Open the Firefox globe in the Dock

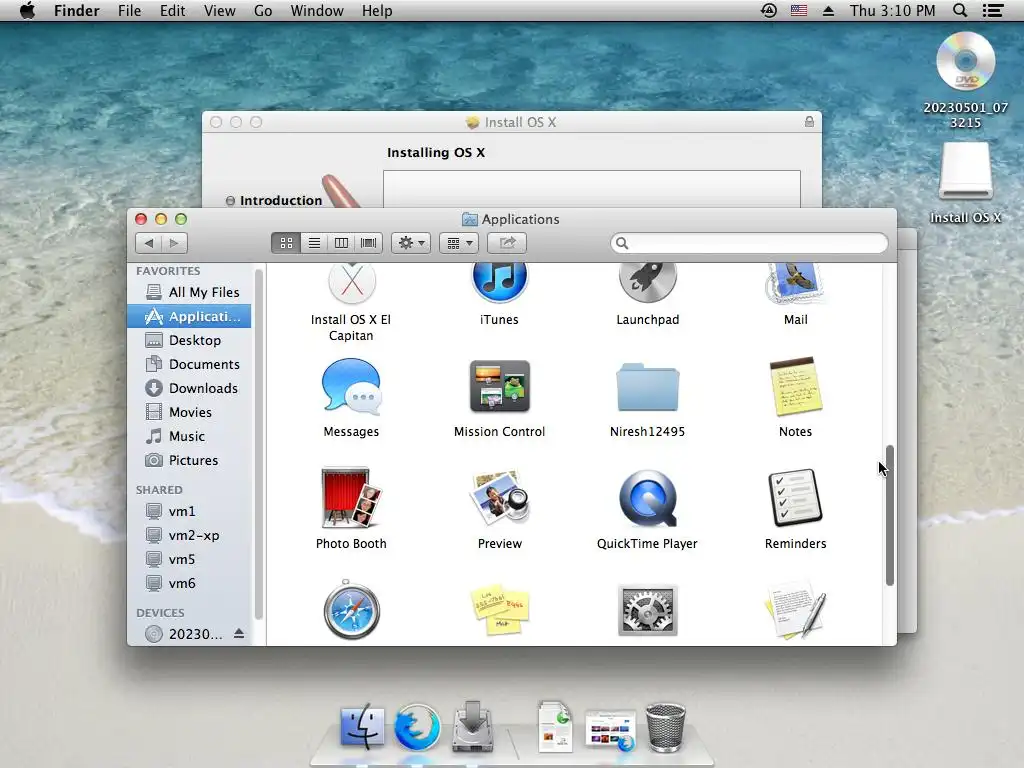point(417,726)
